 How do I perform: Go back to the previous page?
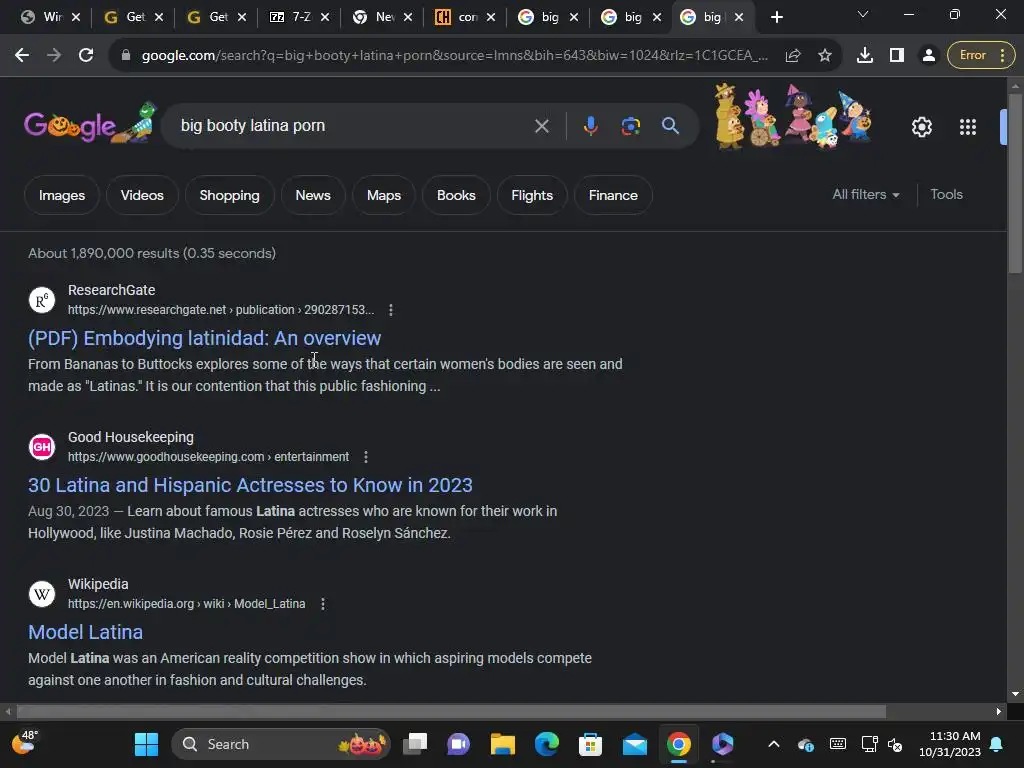pyautogui.click(x=22, y=56)
